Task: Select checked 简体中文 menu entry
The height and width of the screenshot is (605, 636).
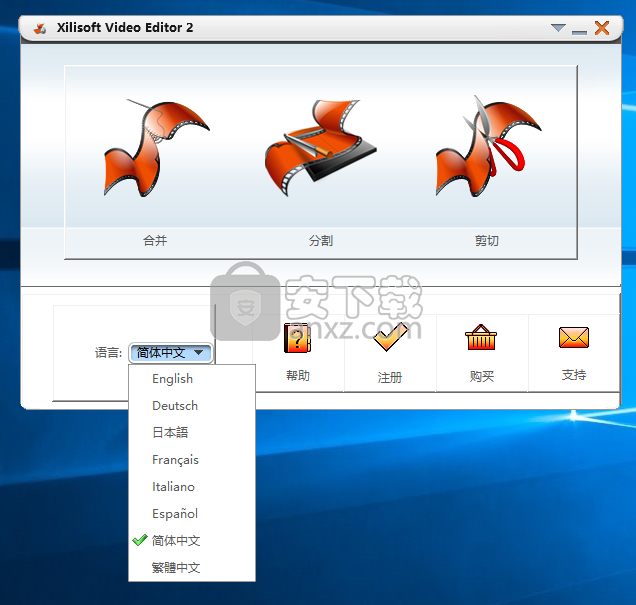Action: click(192, 541)
